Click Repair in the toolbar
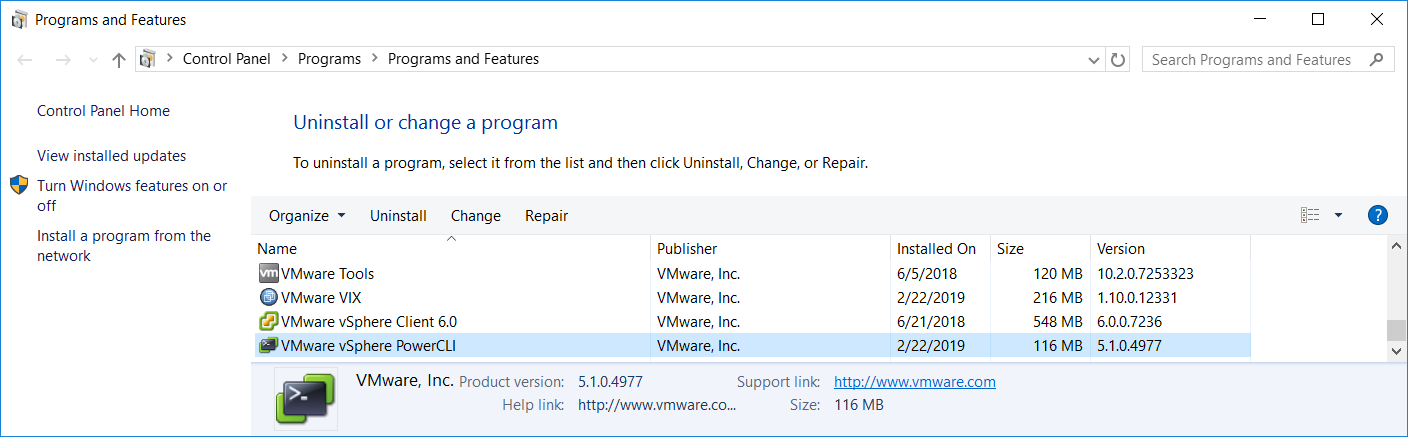 [x=546, y=216]
